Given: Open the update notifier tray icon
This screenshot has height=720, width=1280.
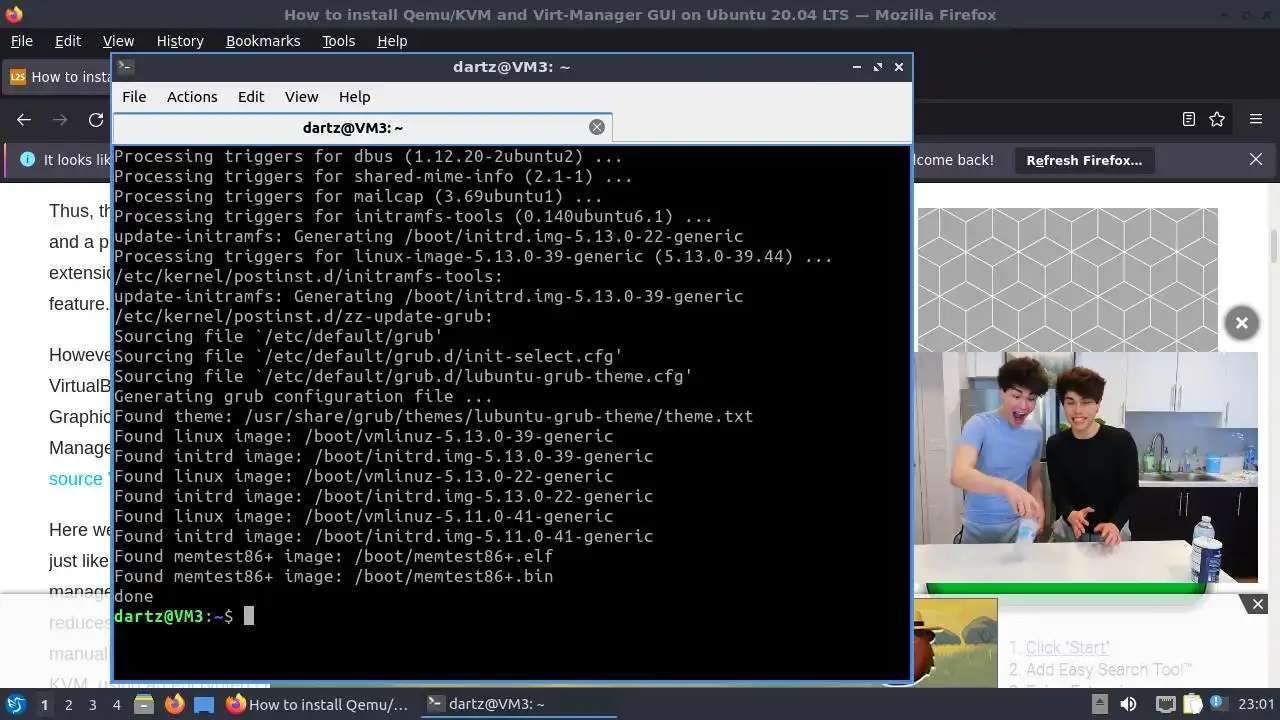Looking at the screenshot, I should [x=1219, y=704].
